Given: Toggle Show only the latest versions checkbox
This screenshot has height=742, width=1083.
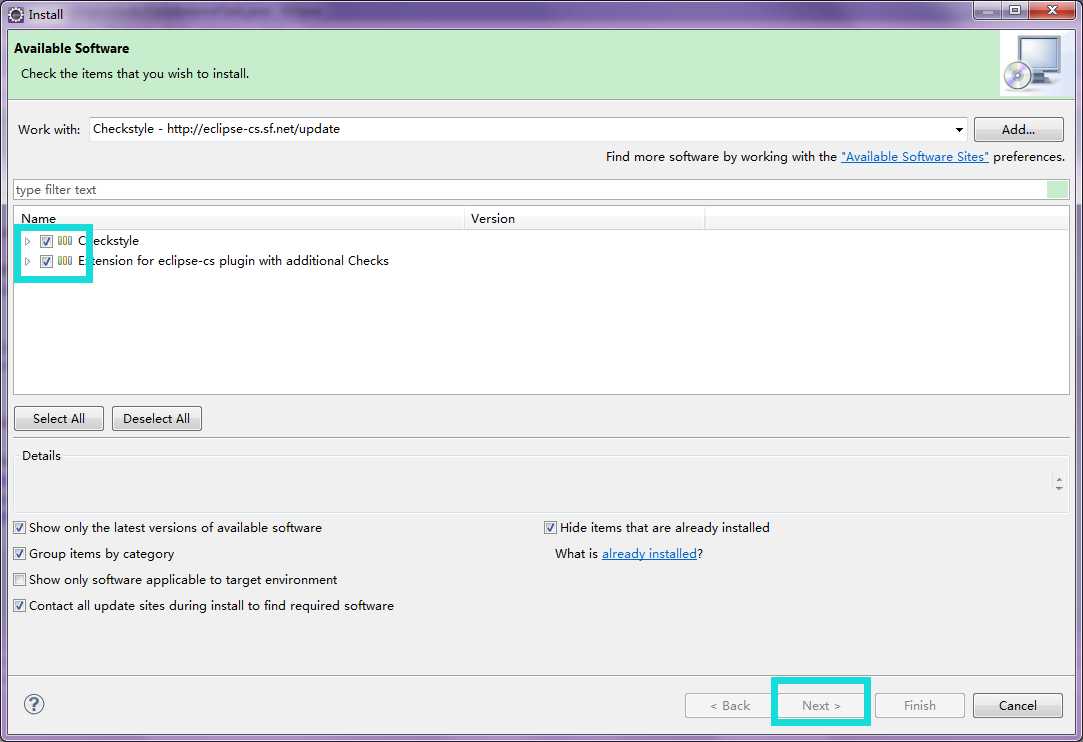Looking at the screenshot, I should coord(19,528).
